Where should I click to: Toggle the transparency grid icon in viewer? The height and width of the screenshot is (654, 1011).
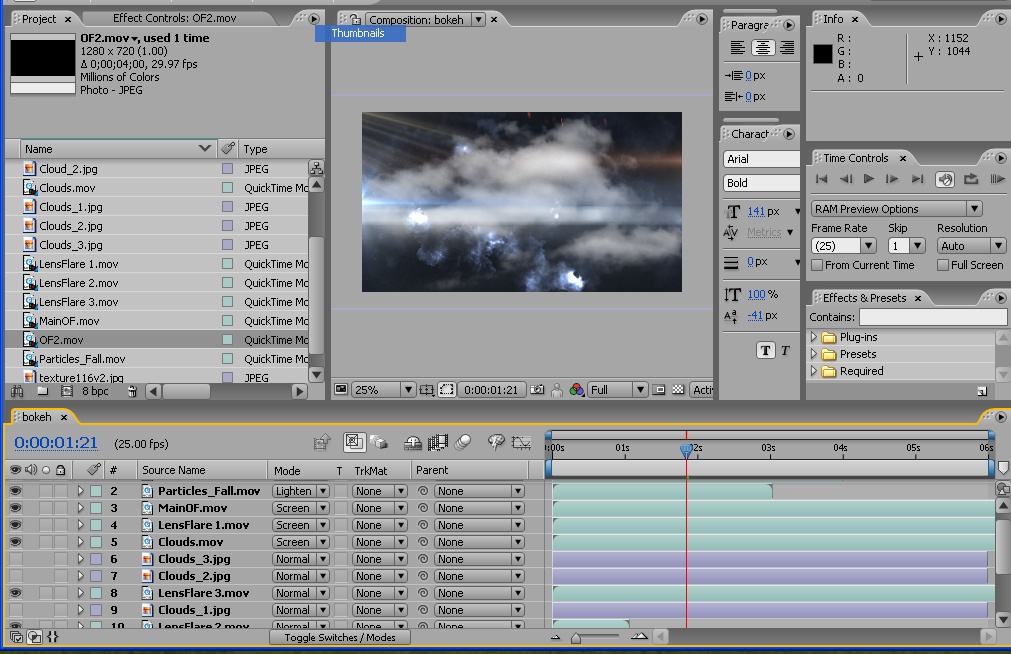click(678, 390)
